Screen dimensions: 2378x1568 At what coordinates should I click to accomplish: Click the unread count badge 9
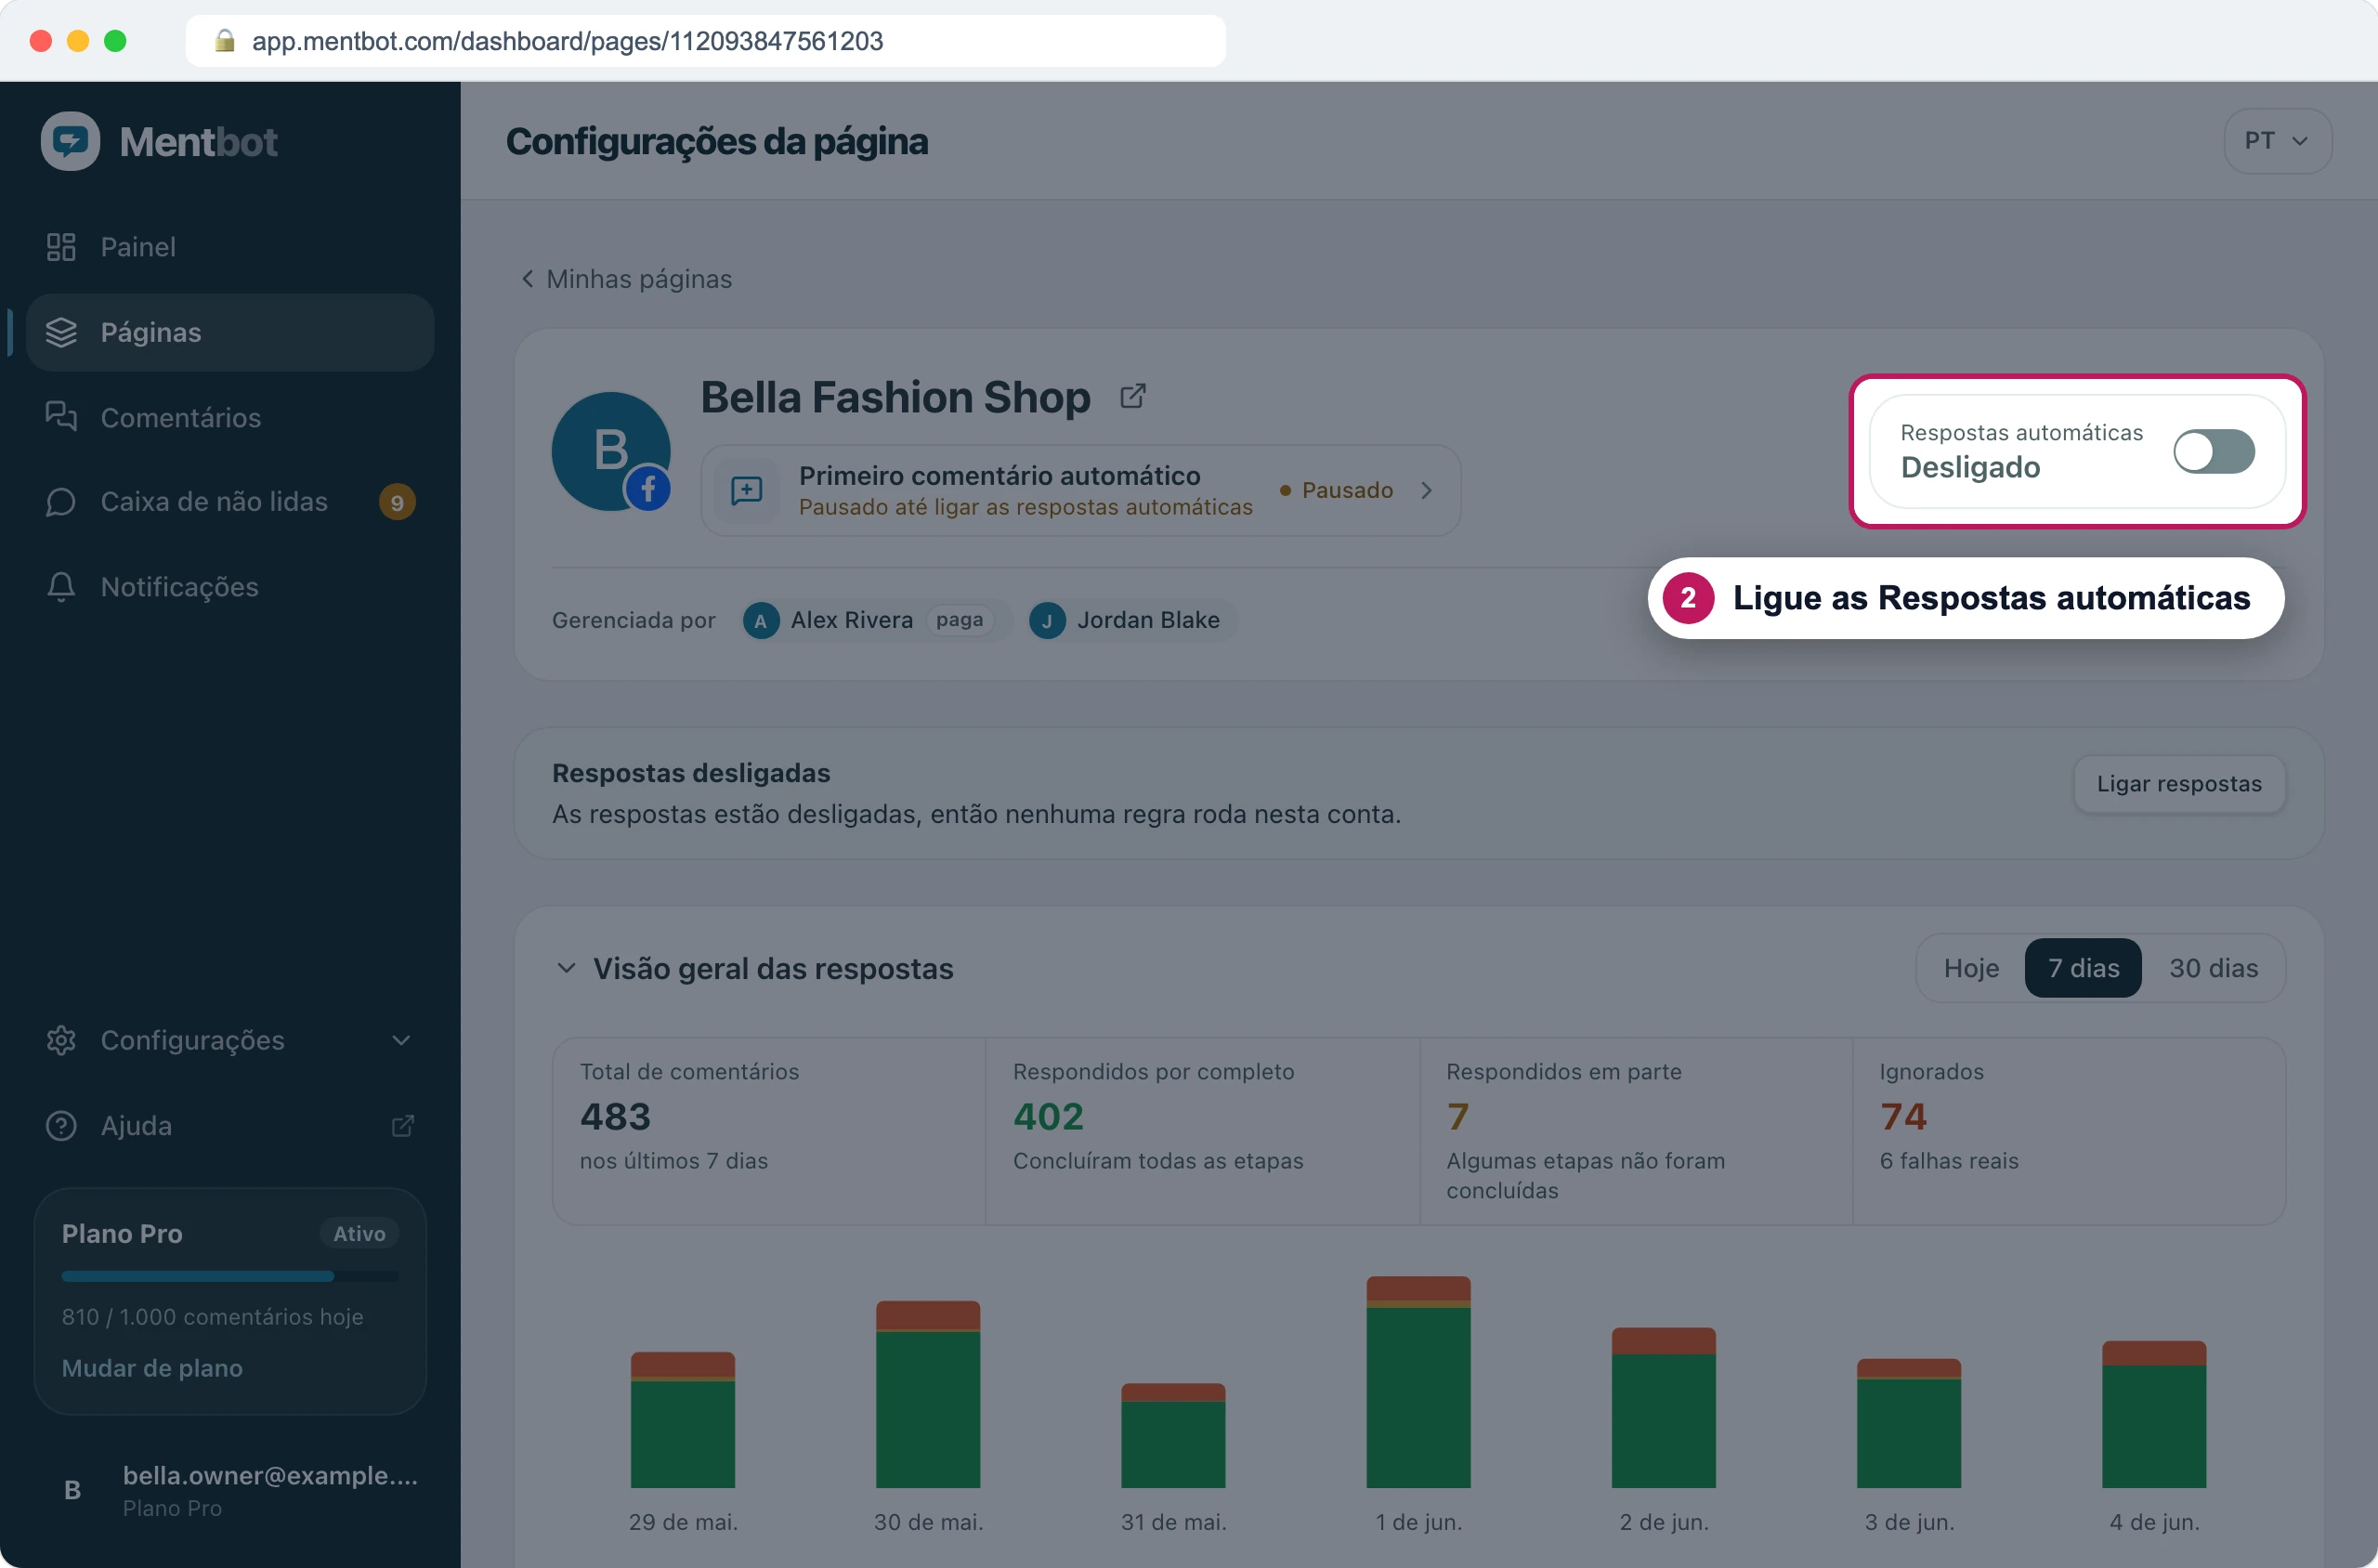click(397, 502)
